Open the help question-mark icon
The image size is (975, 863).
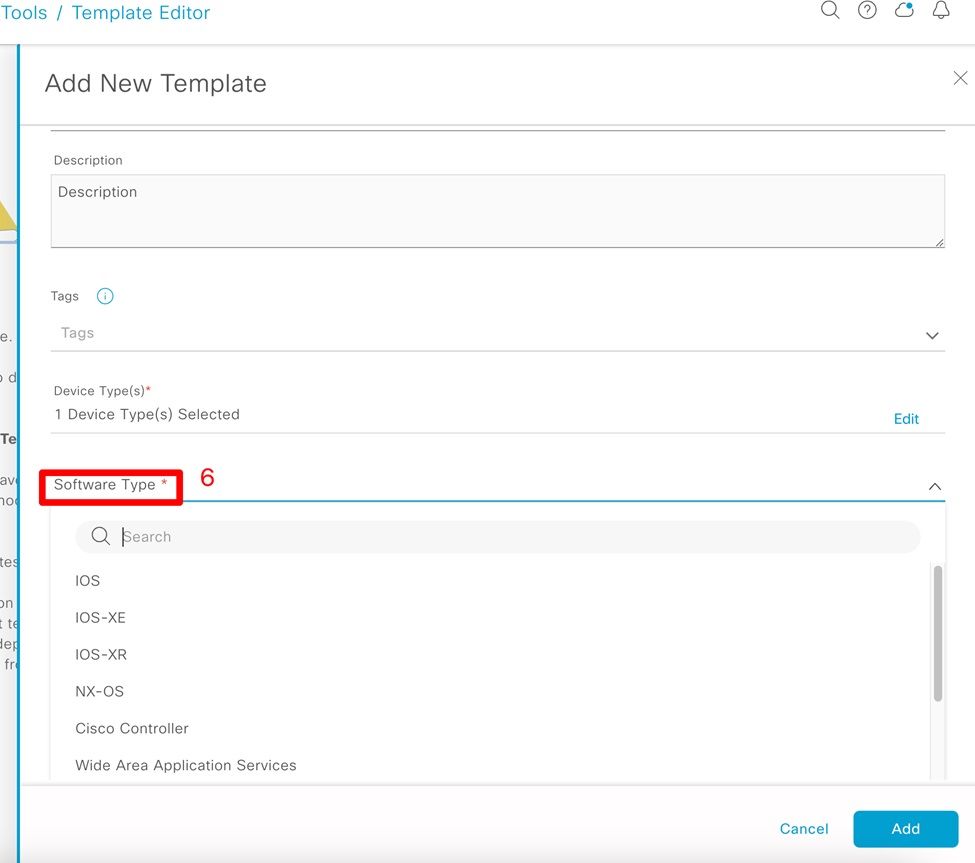[866, 10]
